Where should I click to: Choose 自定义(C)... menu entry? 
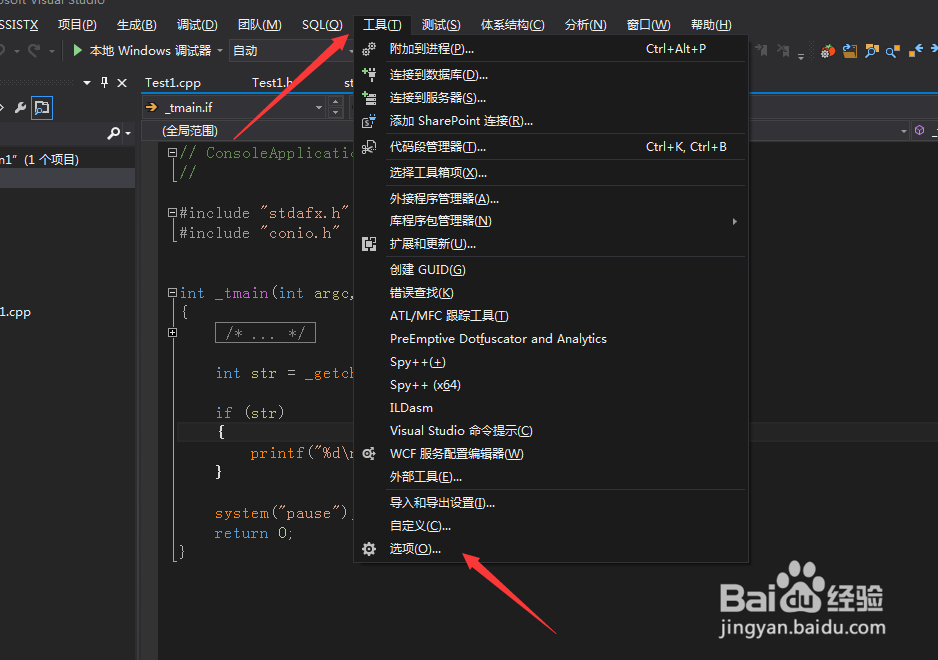point(551,526)
